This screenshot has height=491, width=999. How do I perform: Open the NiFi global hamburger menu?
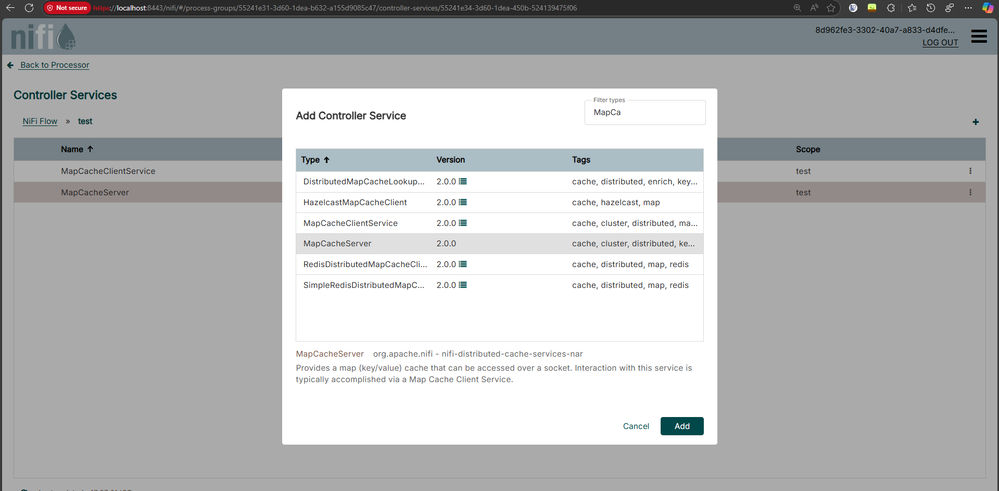point(979,37)
